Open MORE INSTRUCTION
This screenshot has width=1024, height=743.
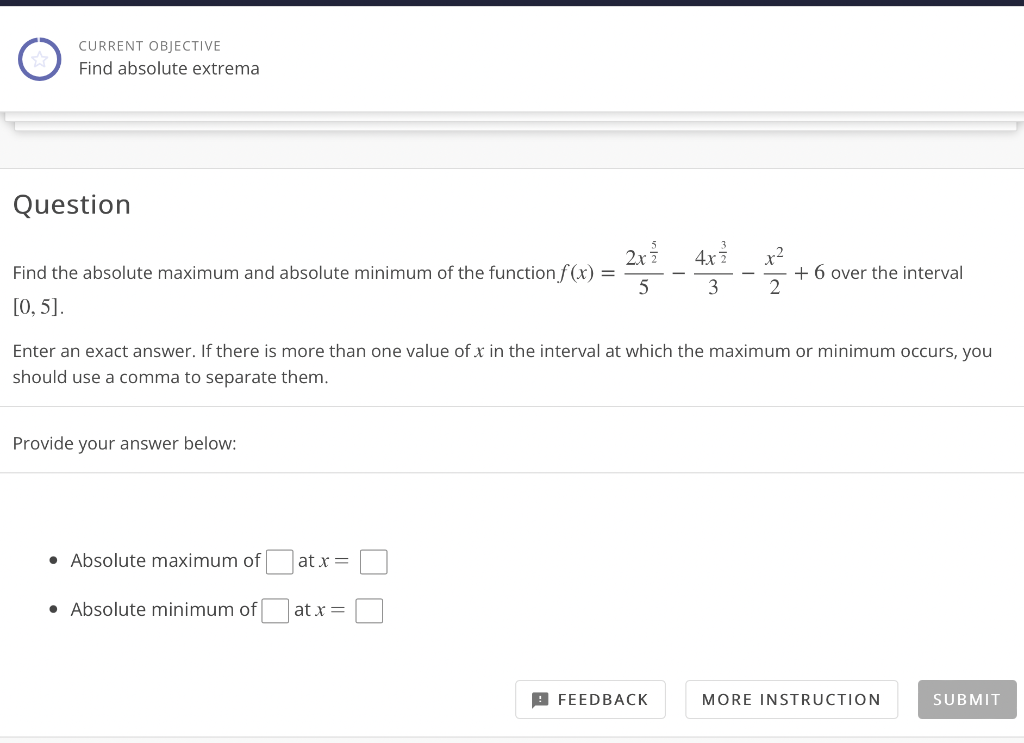791,699
